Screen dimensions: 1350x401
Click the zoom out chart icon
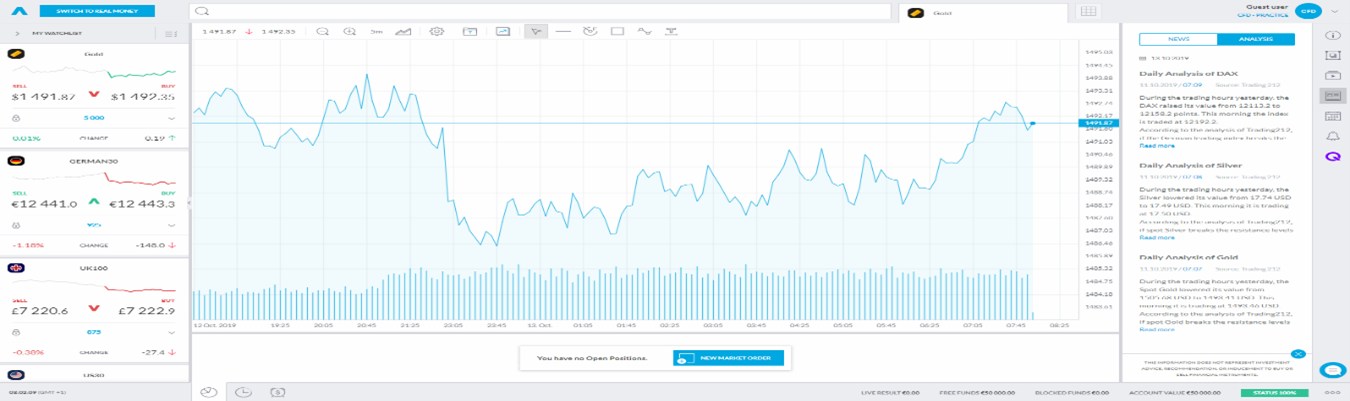click(322, 31)
